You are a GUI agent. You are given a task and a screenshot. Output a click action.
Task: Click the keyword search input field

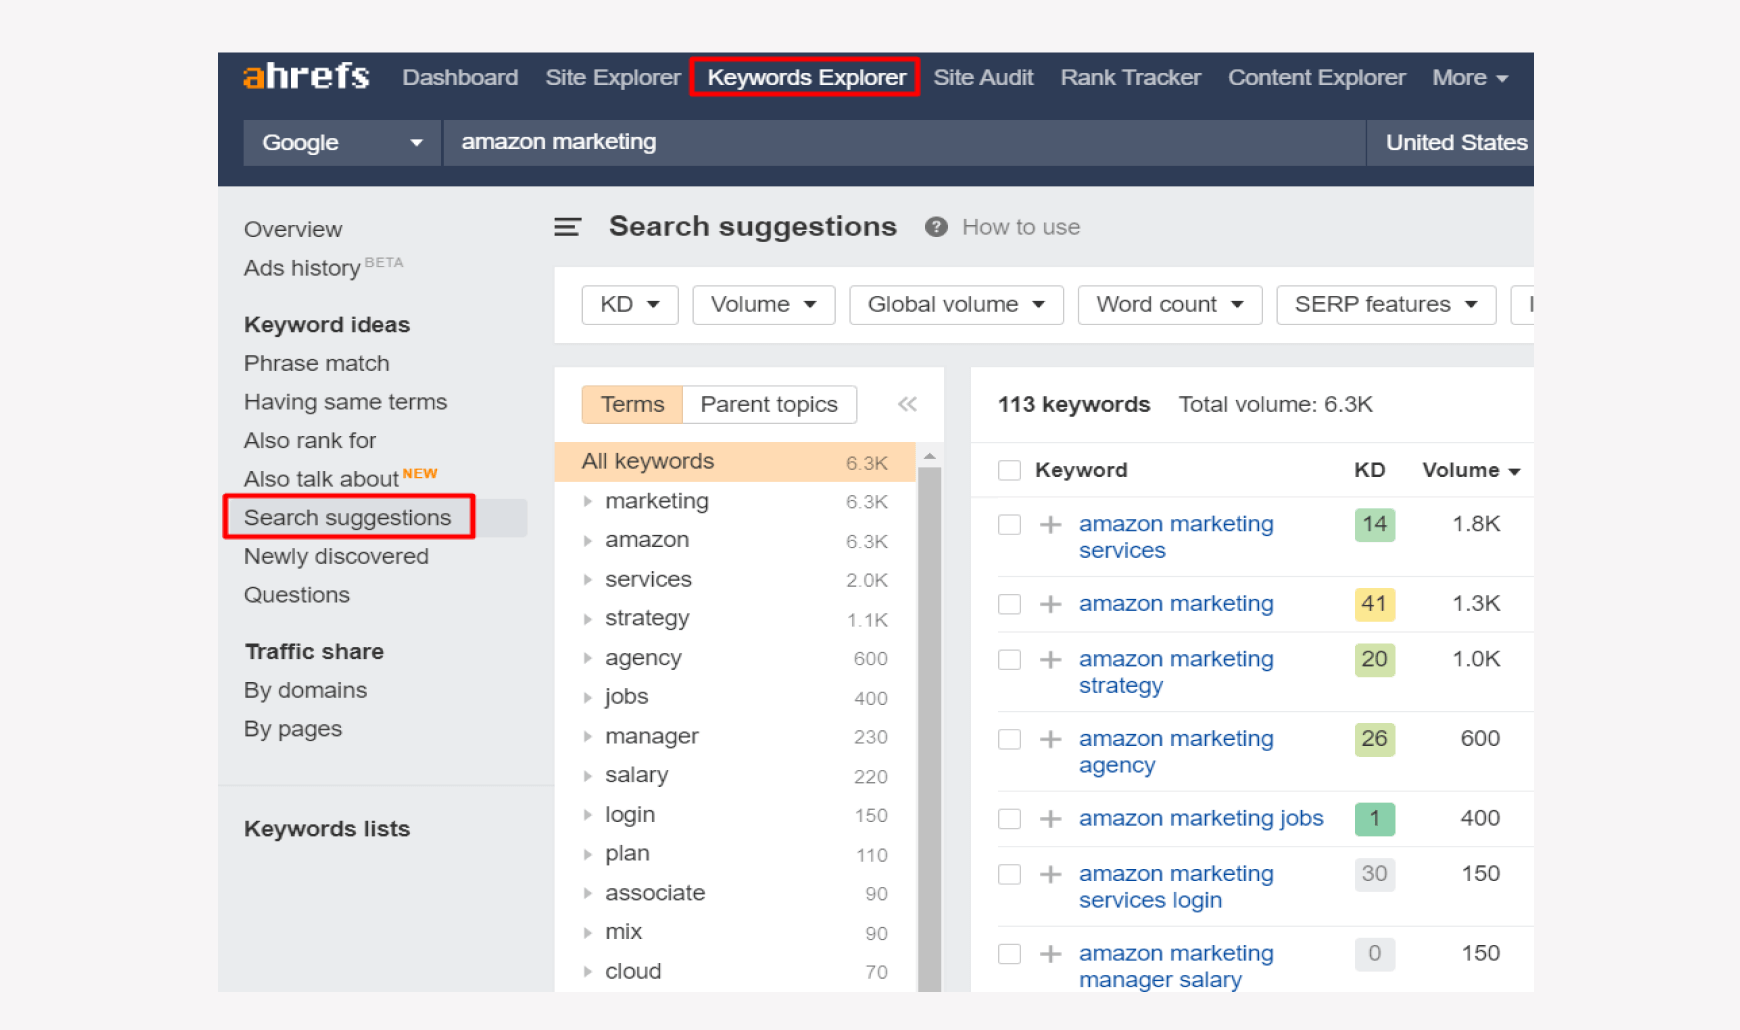[x=904, y=143]
